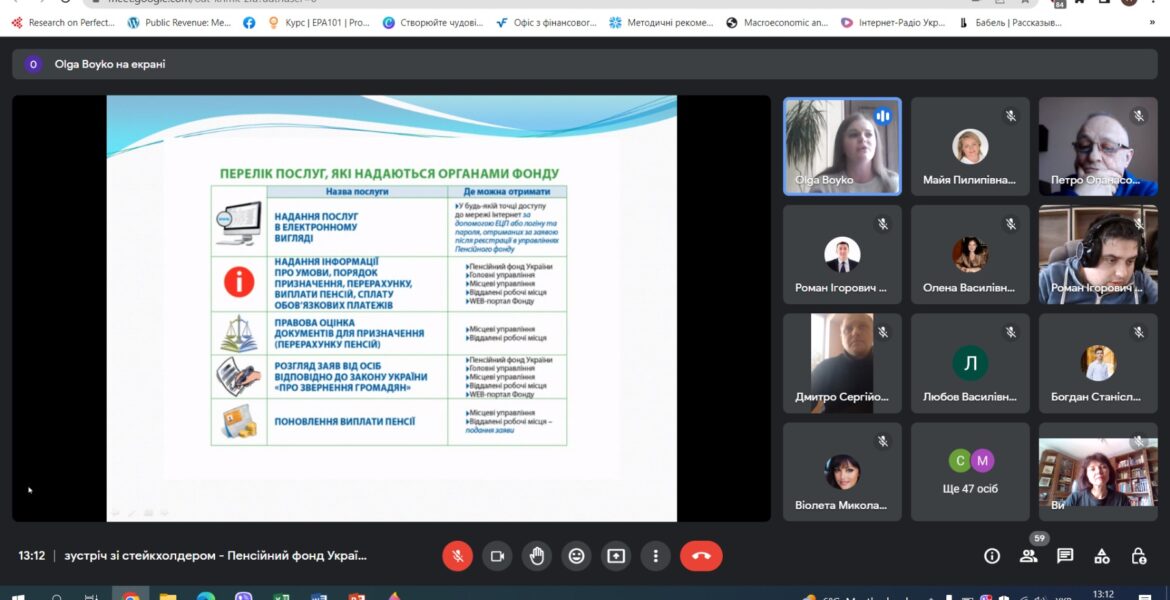Click the purple O avatar in the presenter banner
This screenshot has height=600, width=1170.
coord(33,64)
